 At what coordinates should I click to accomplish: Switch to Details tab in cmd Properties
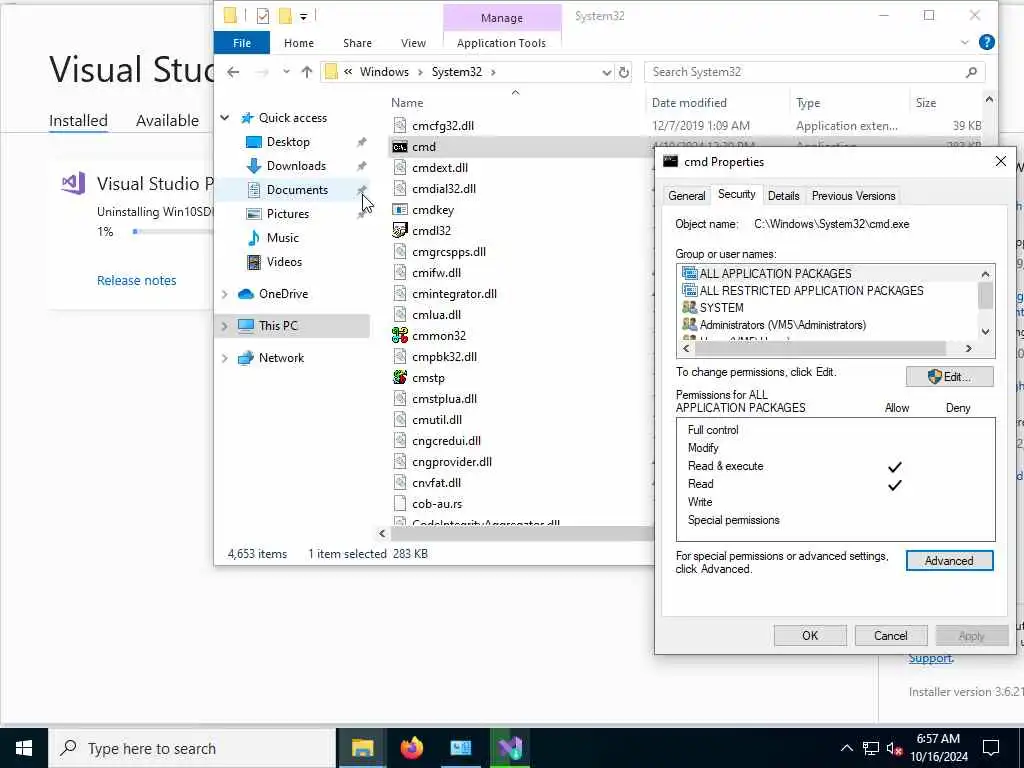[x=783, y=196]
